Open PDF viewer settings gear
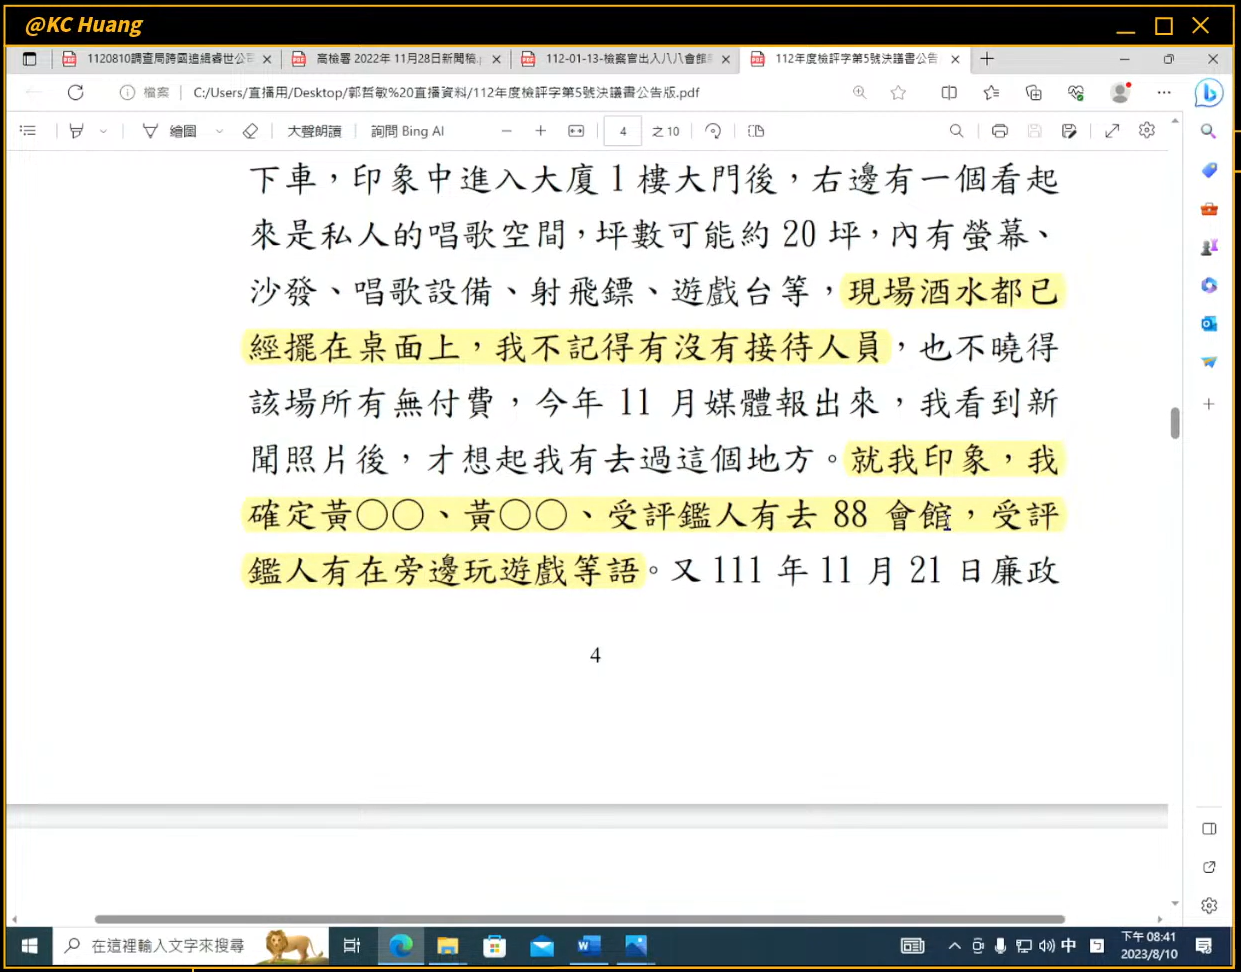1241x972 pixels. (1147, 131)
